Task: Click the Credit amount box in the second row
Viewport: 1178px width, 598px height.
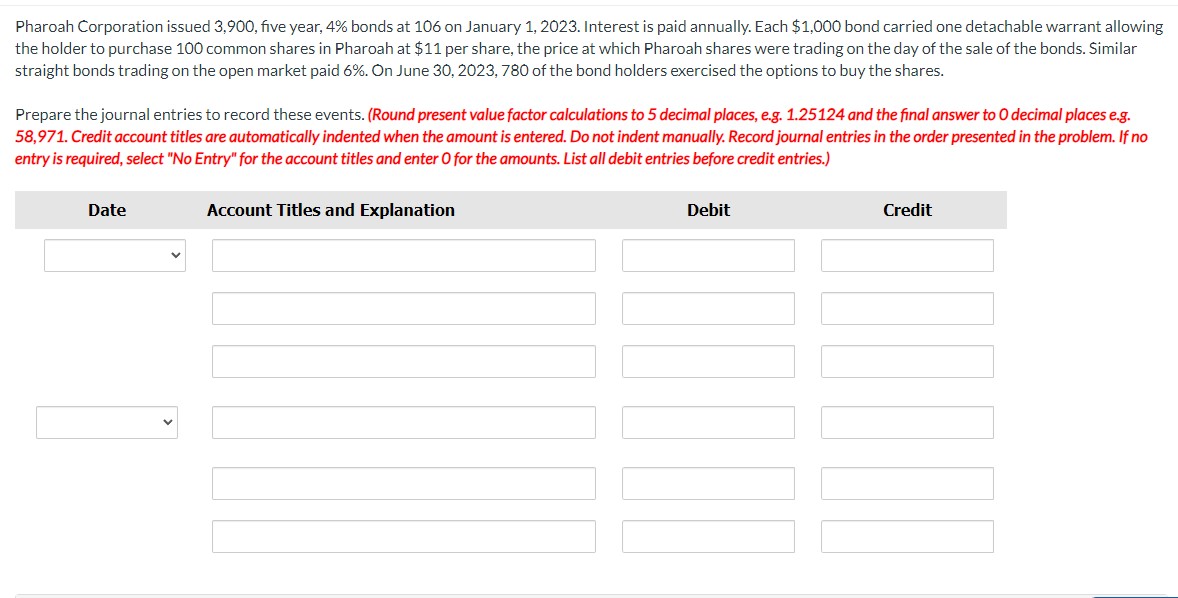Action: point(906,308)
